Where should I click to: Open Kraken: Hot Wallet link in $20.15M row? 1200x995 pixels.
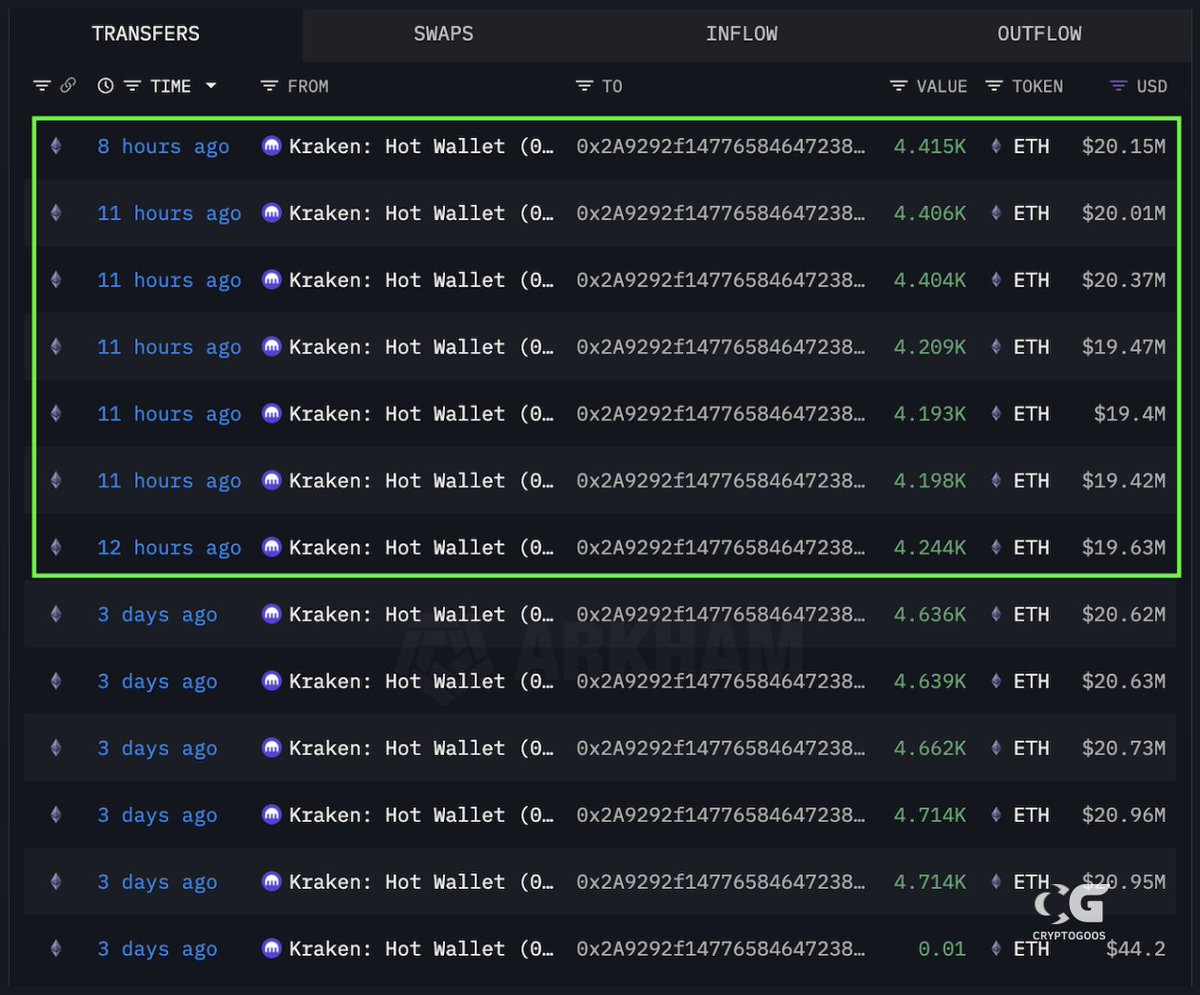[421, 146]
